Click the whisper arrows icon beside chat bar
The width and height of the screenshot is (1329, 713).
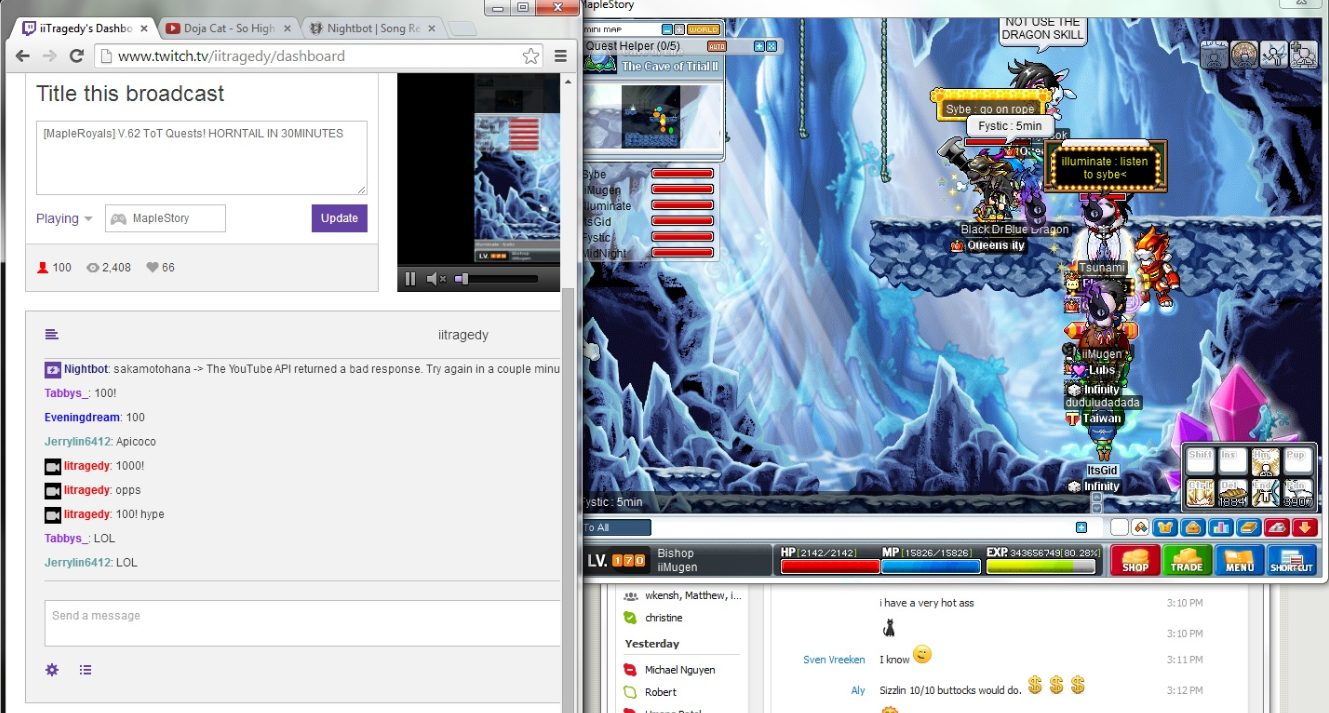tap(1140, 527)
